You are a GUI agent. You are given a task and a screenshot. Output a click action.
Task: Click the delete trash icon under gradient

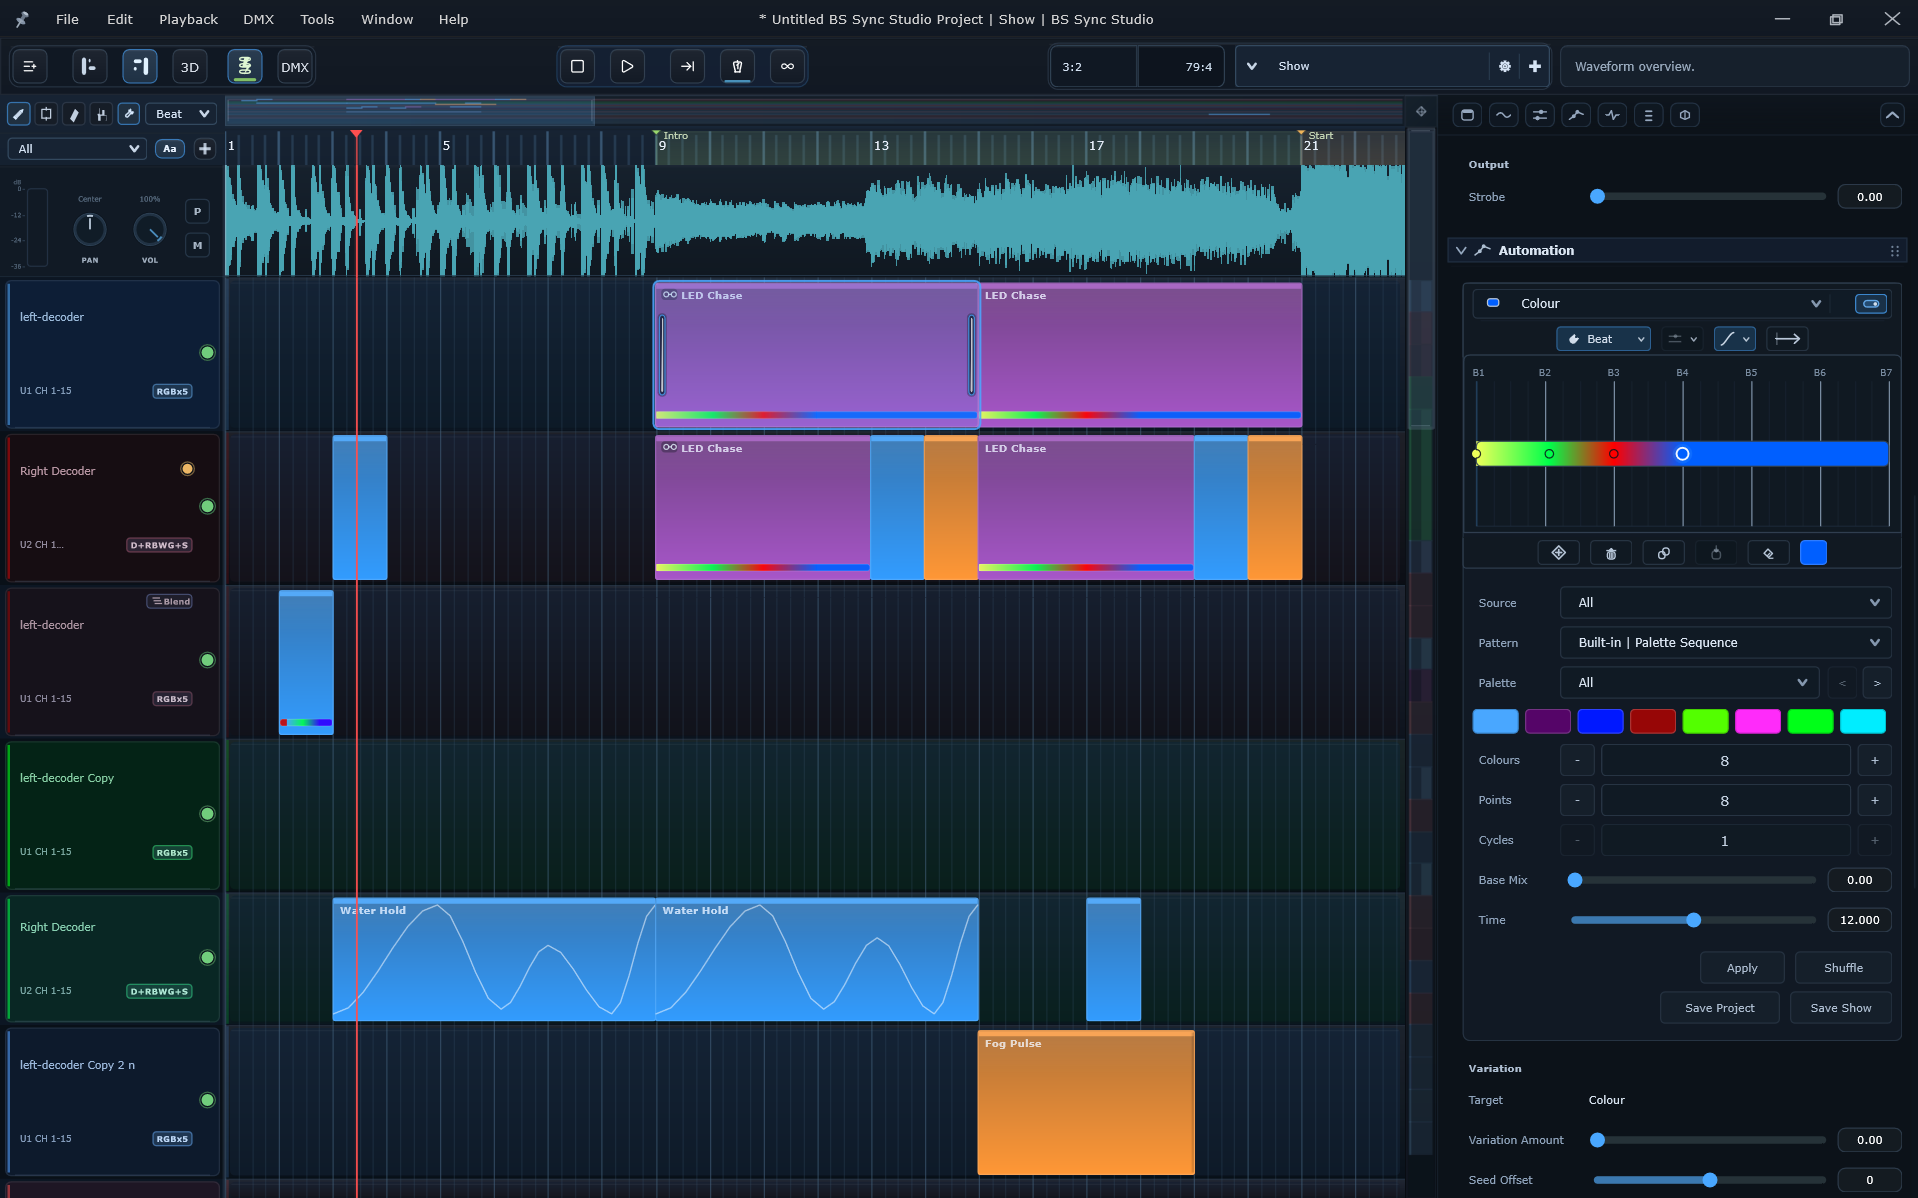1611,553
